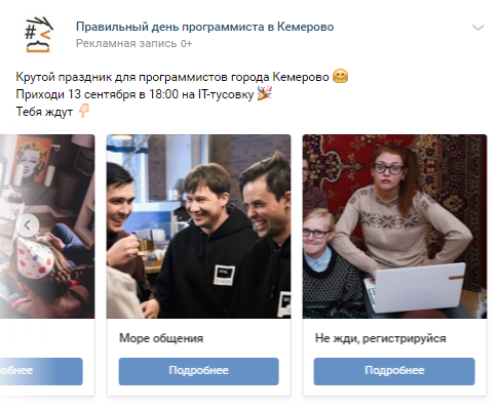Click the Море общения card title
Viewport: 500px width, 412px height.
click(161, 338)
